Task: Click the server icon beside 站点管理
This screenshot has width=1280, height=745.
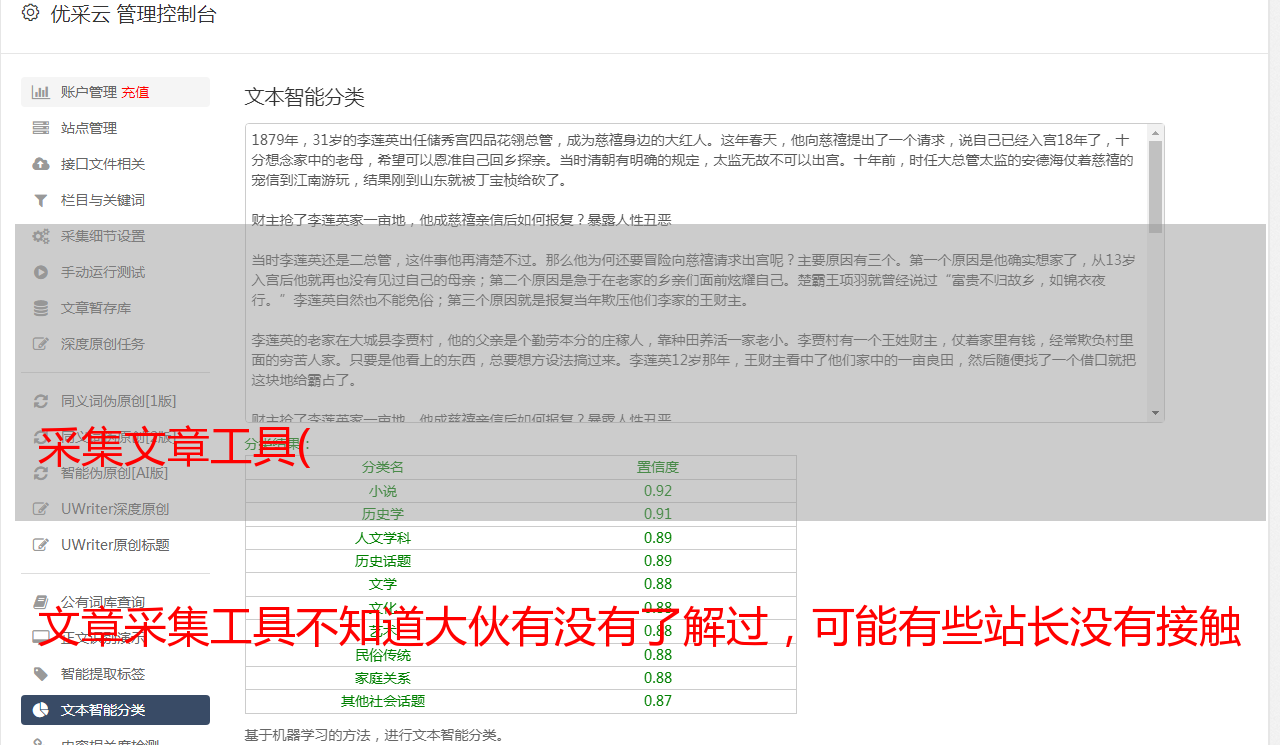Action: 41,128
